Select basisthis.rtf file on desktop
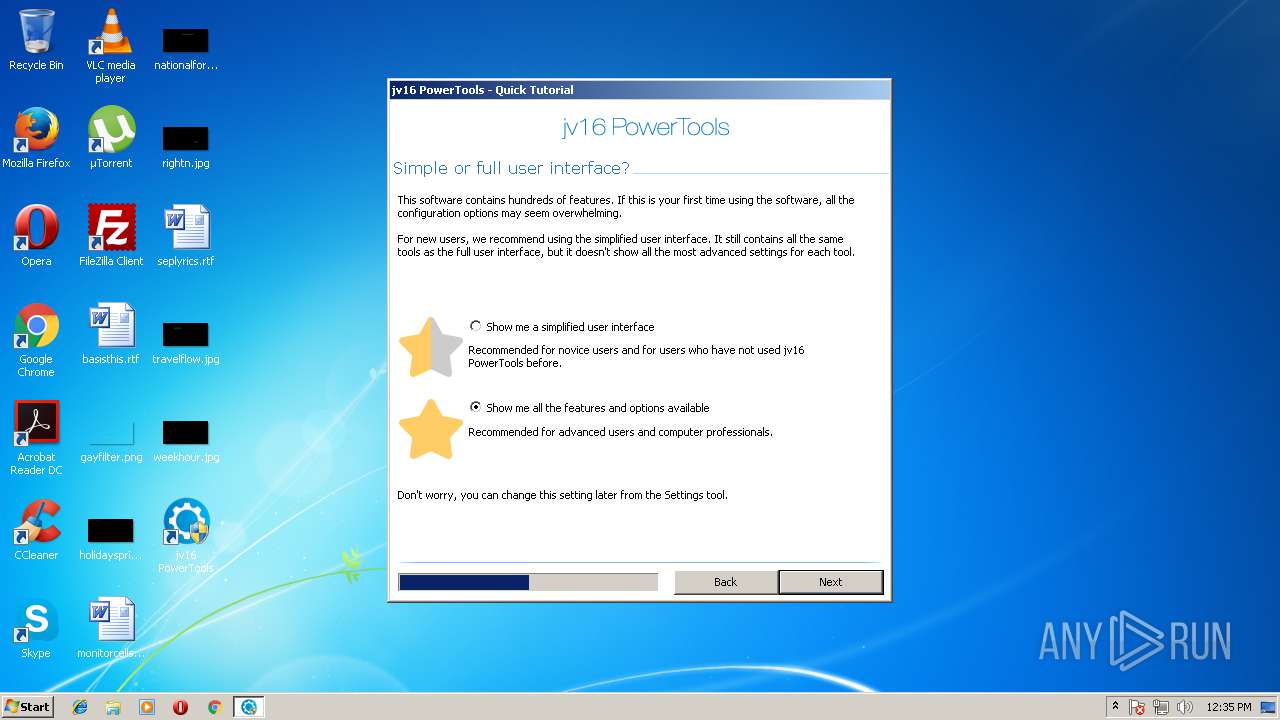The height and width of the screenshot is (720, 1280). [x=111, y=335]
